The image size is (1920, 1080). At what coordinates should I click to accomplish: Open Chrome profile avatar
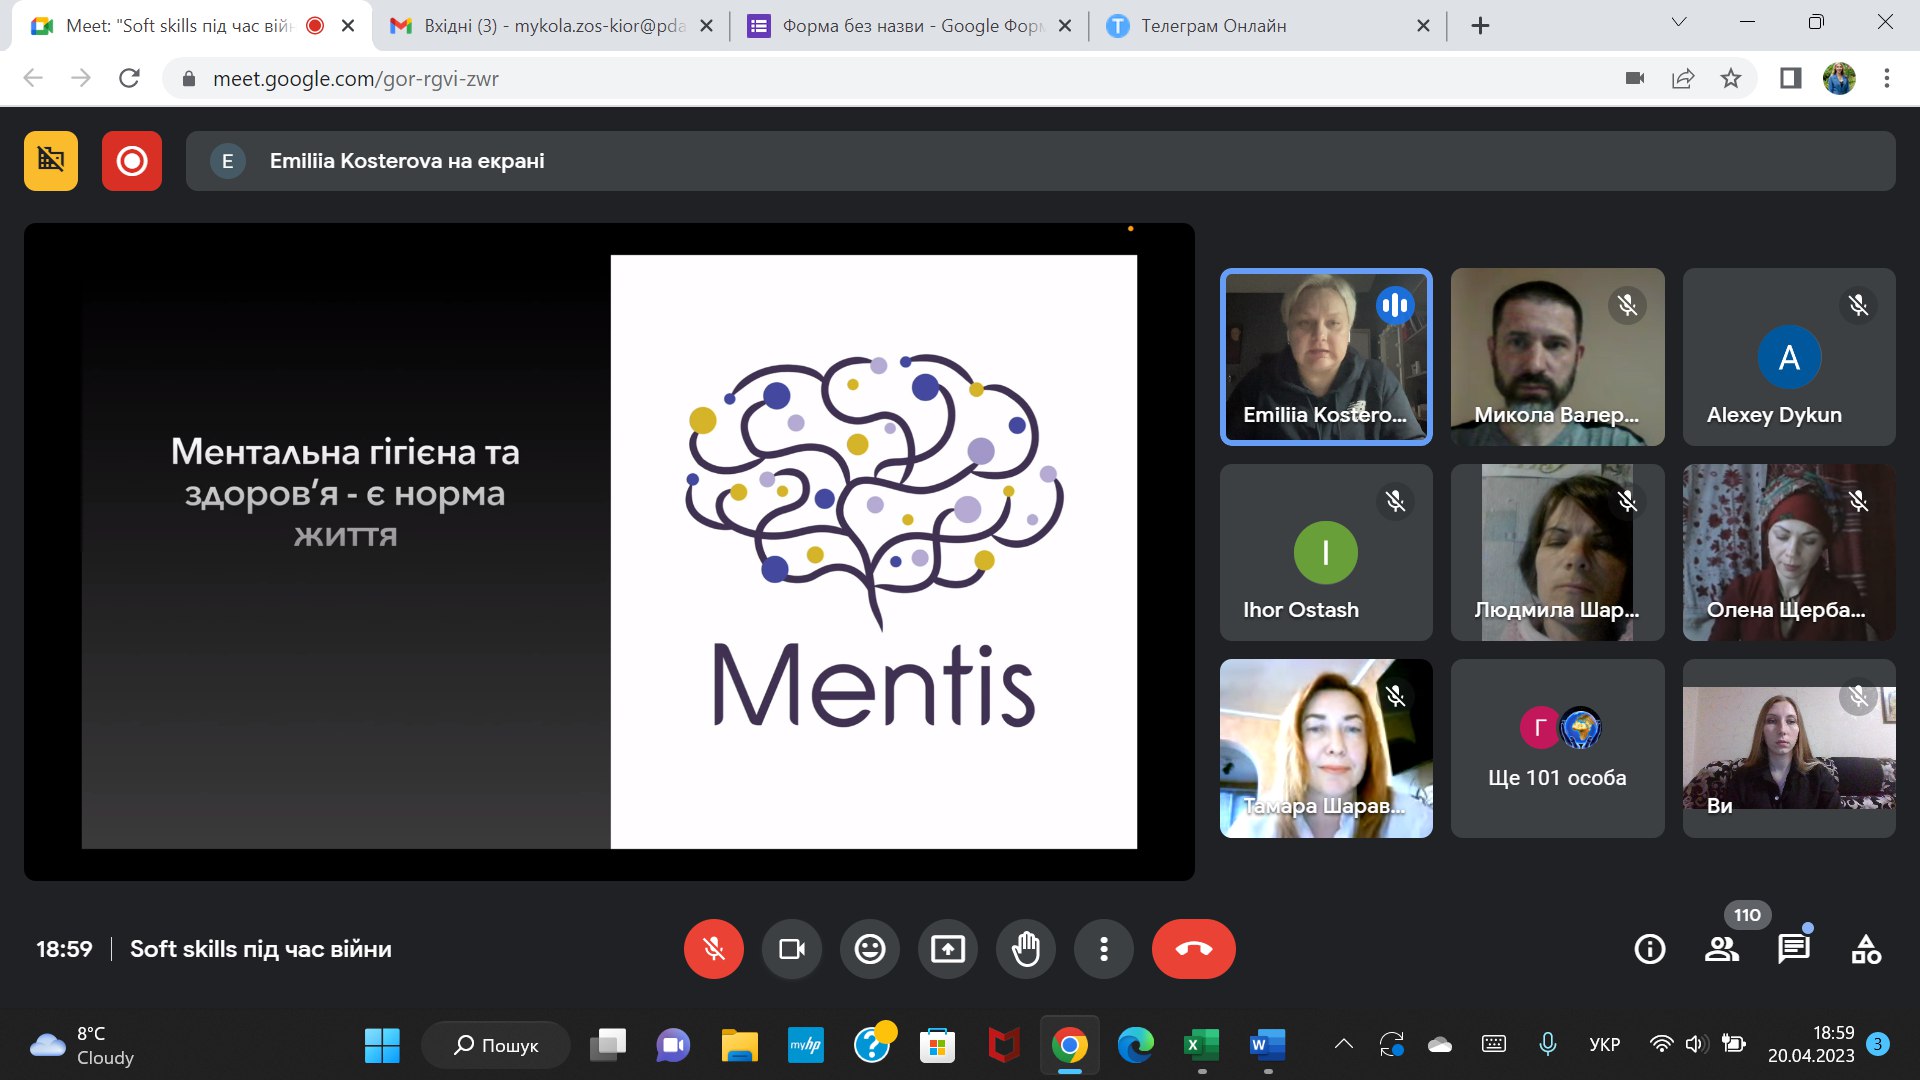(x=1839, y=78)
